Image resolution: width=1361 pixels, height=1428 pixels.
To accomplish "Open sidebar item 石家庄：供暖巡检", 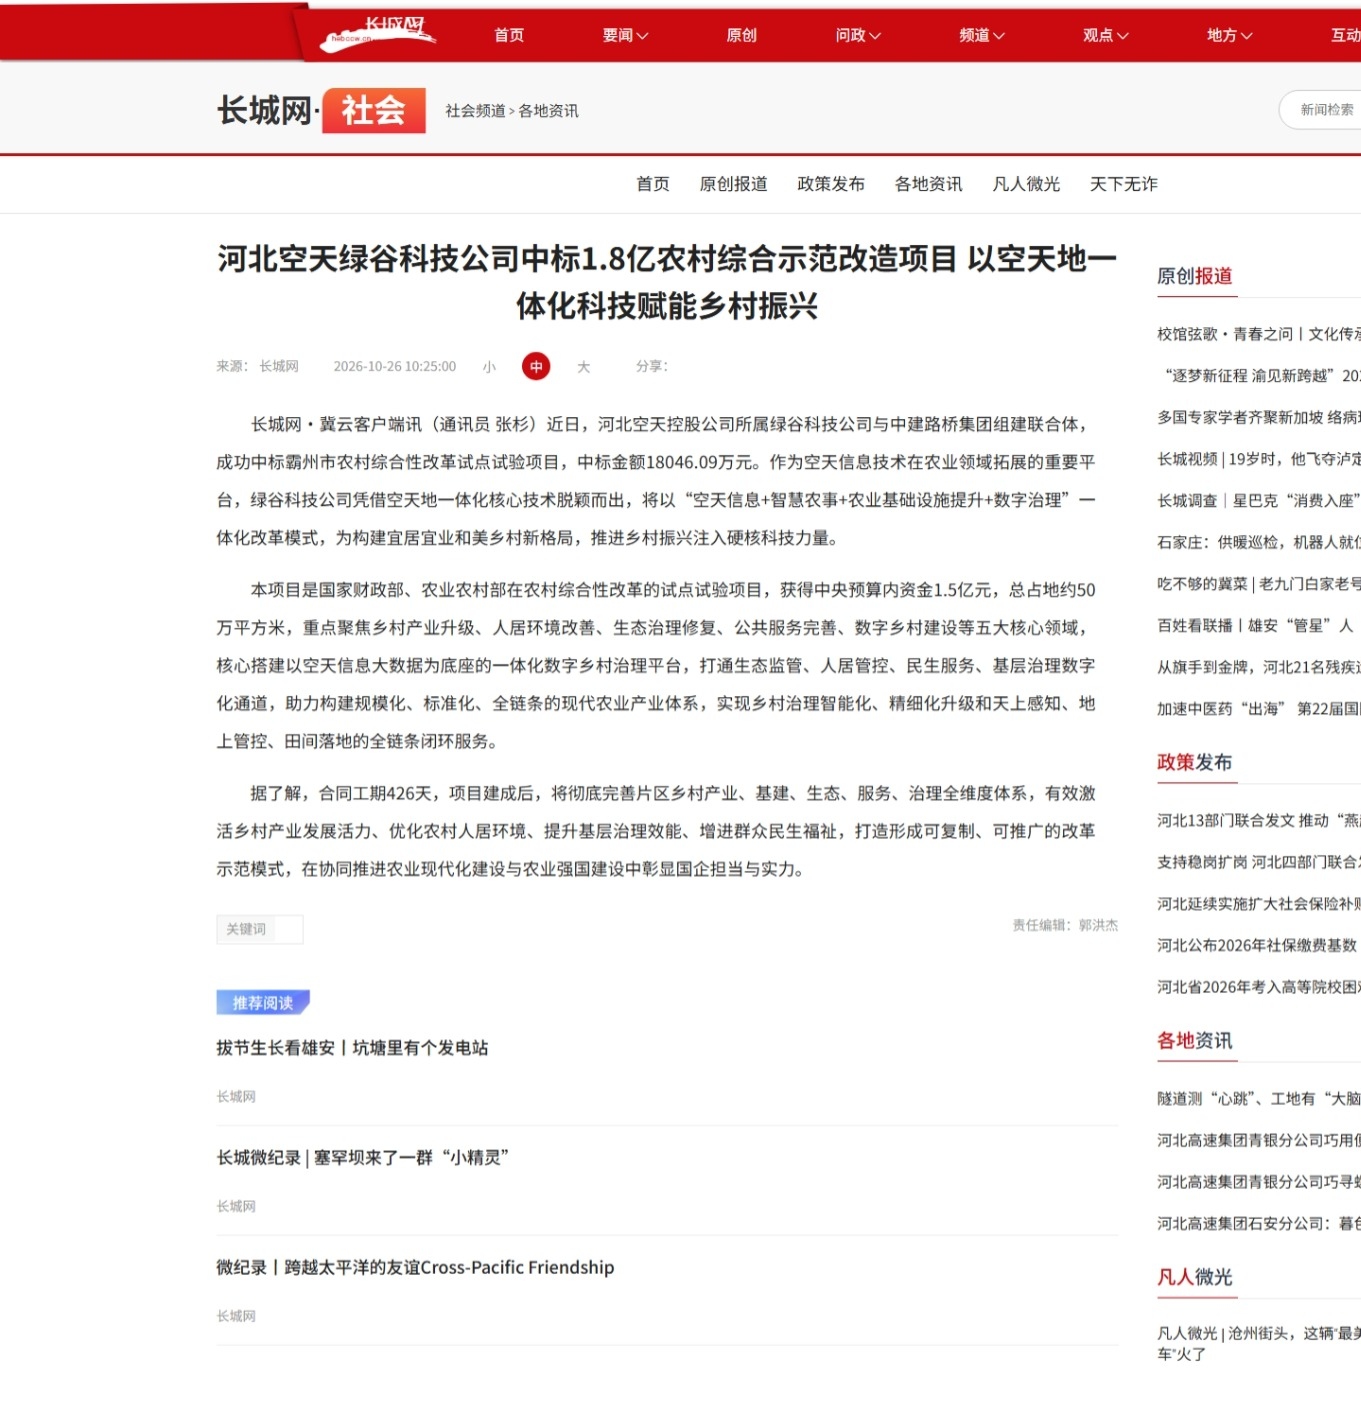I will pos(1259,542).
